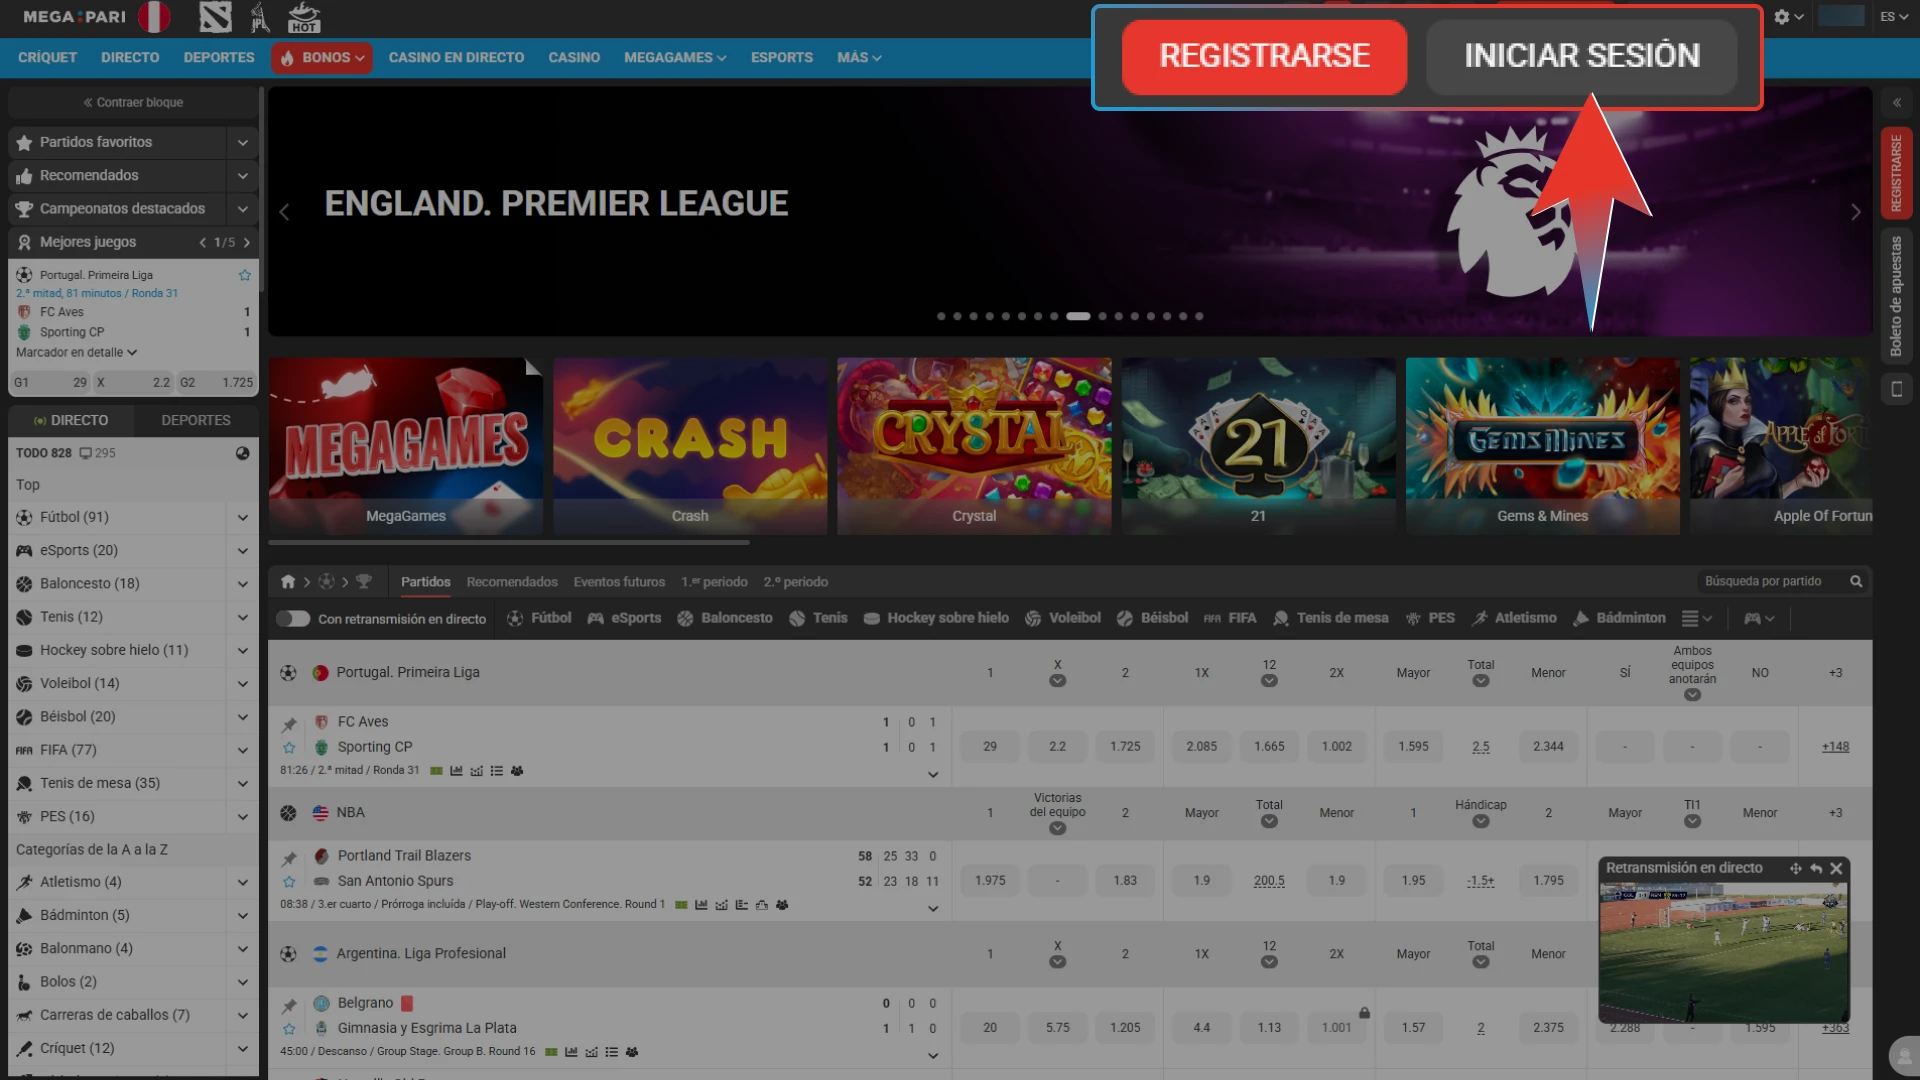Viewport: 1920px width, 1080px height.
Task: Open the Boleto de apuestas side panel
Action: (x=1896, y=296)
